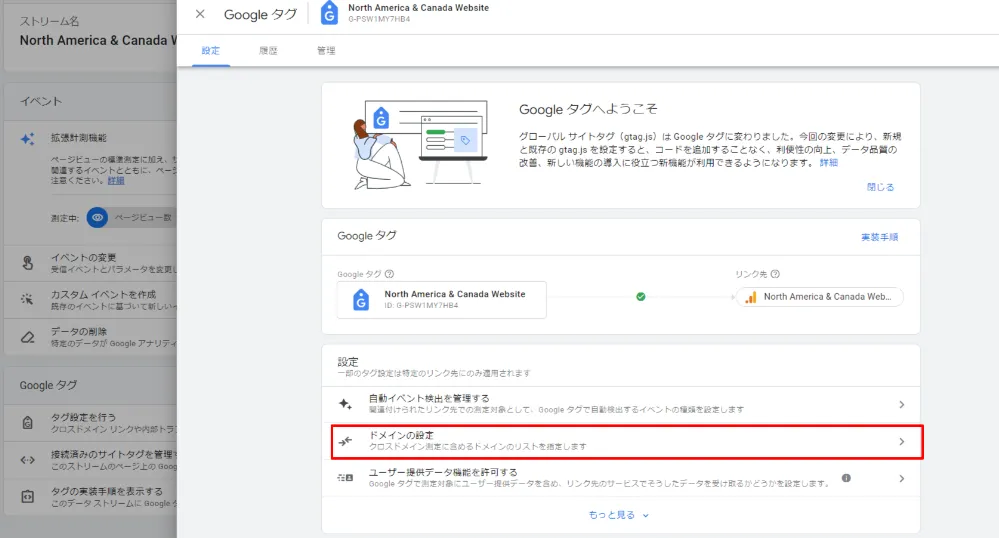Expand more settings with もっと見る
Viewport: 999px width, 538px height.
tap(619, 515)
